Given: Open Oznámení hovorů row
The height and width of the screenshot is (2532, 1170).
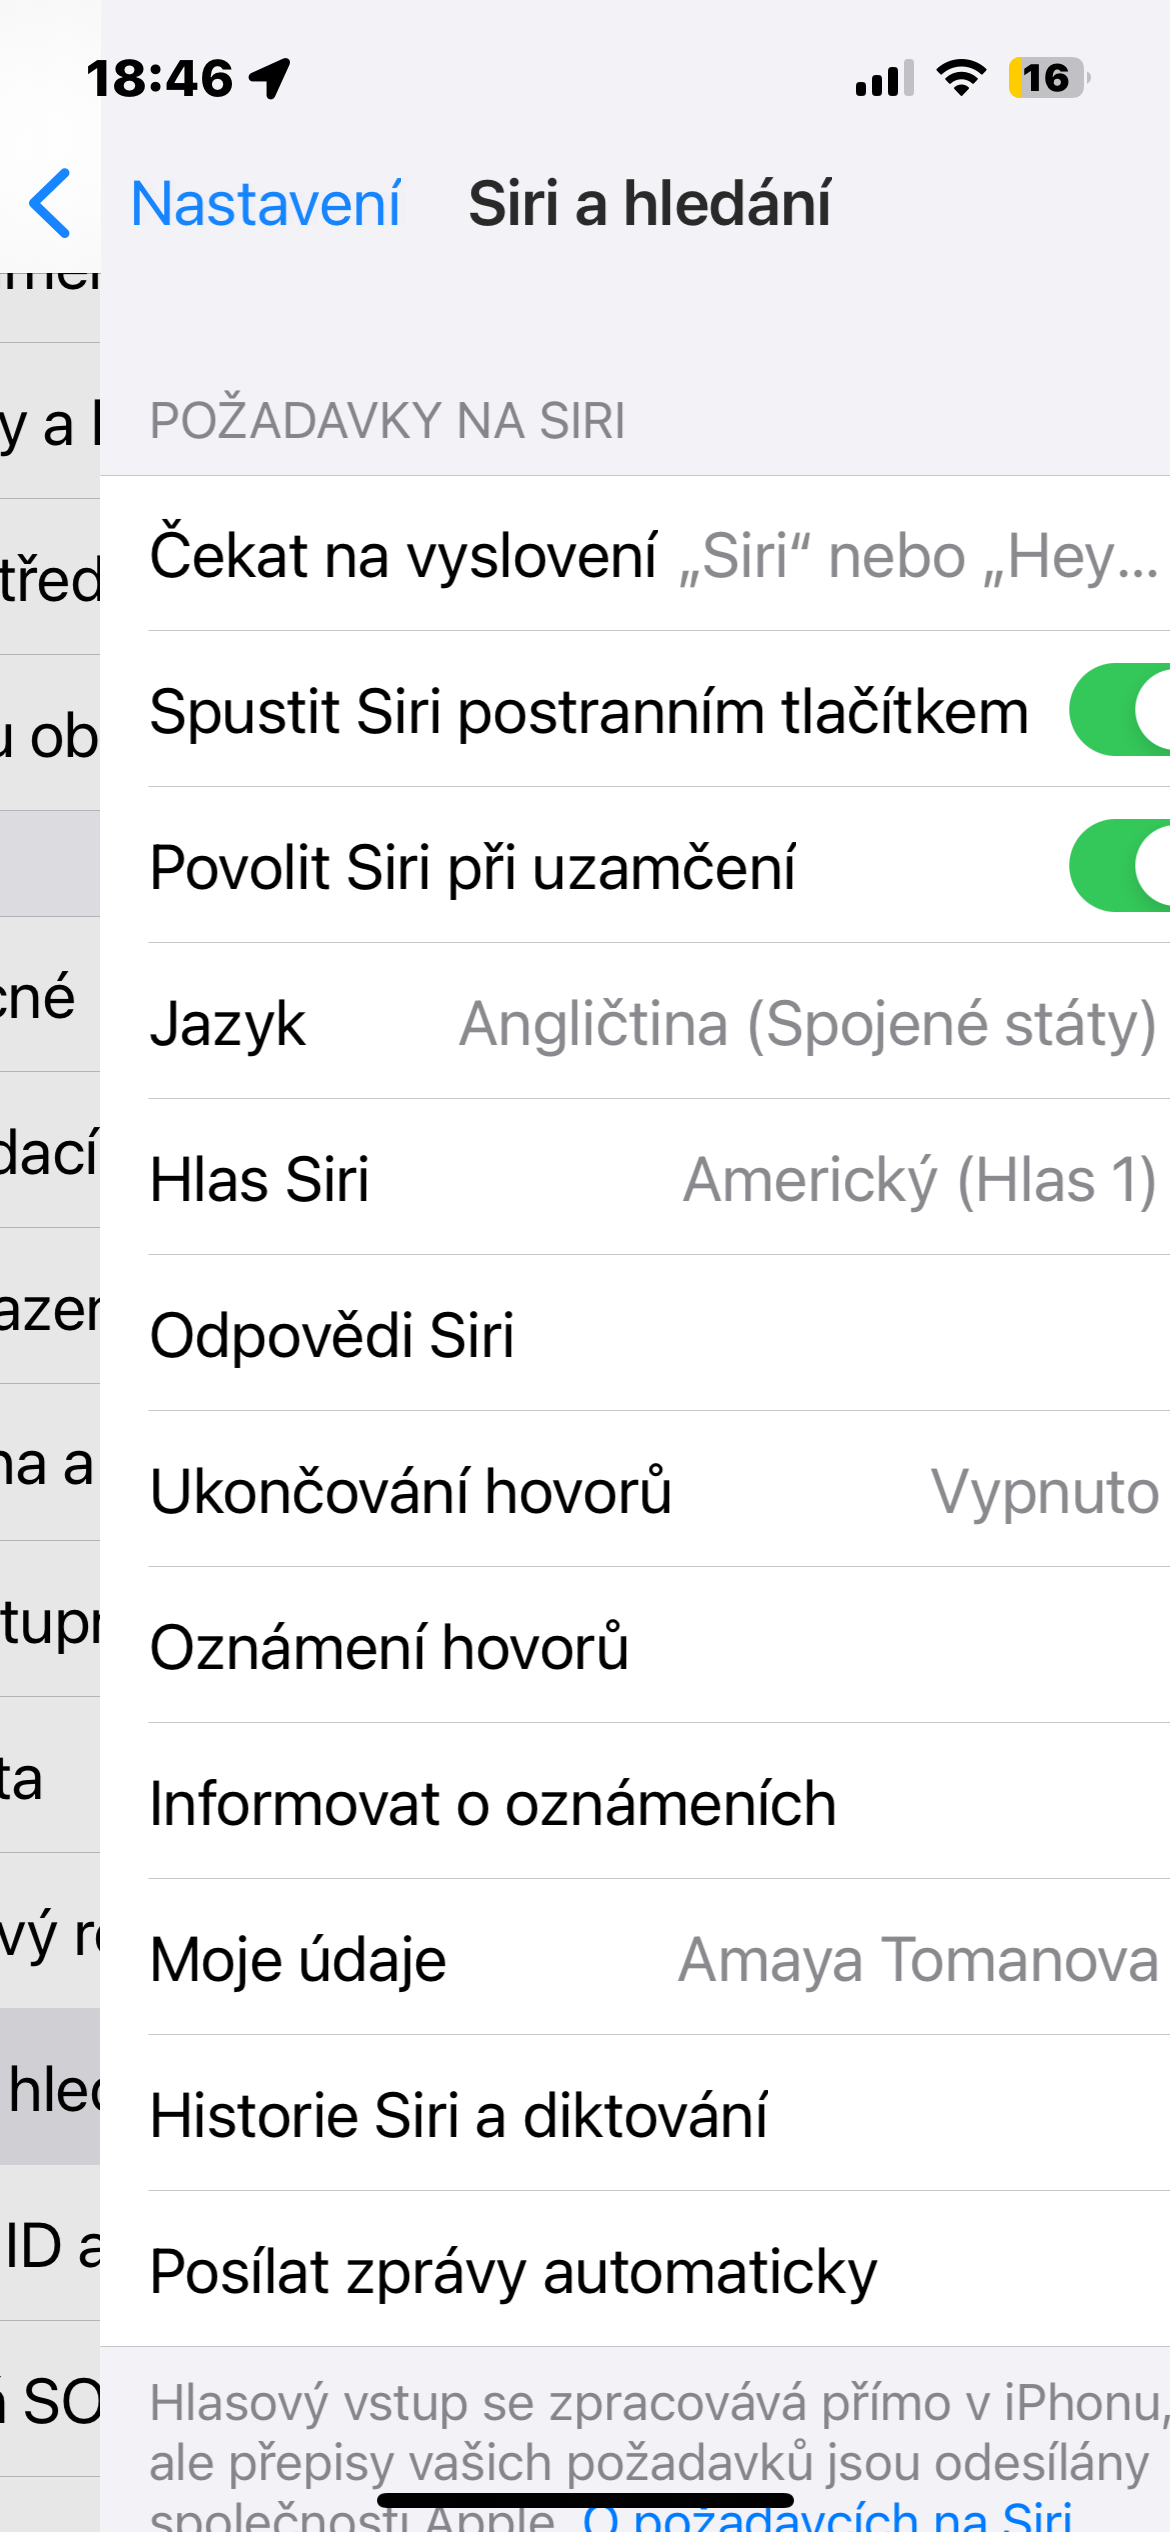Looking at the screenshot, I should [655, 1647].
